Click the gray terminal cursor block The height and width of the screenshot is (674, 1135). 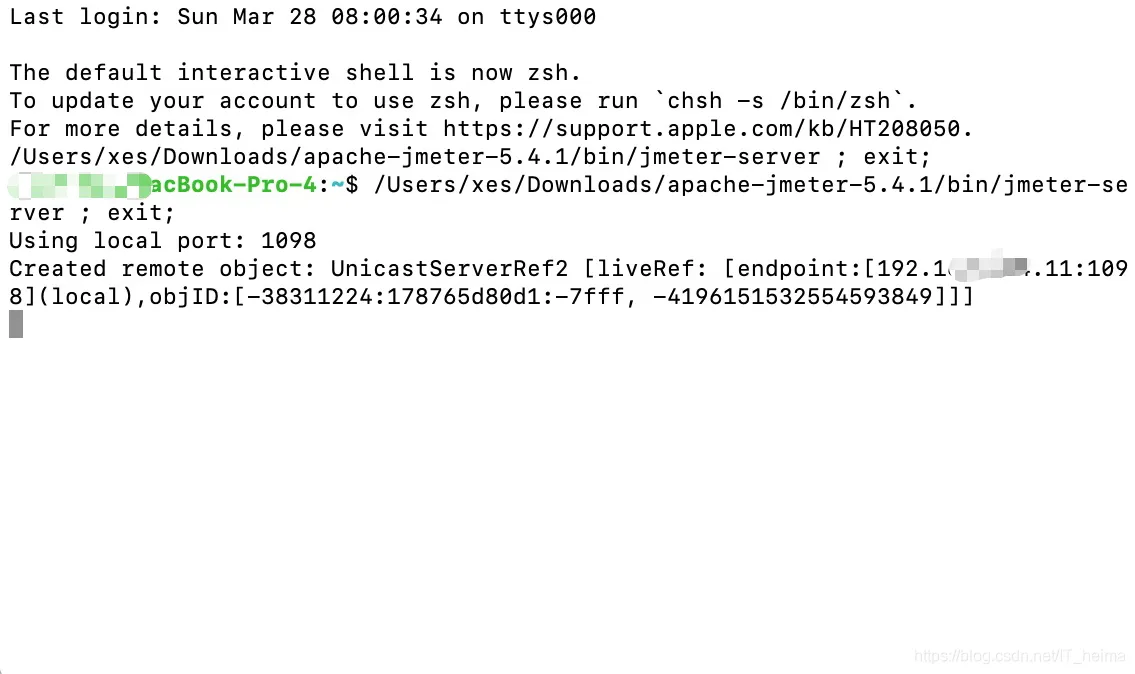click(x=16, y=324)
